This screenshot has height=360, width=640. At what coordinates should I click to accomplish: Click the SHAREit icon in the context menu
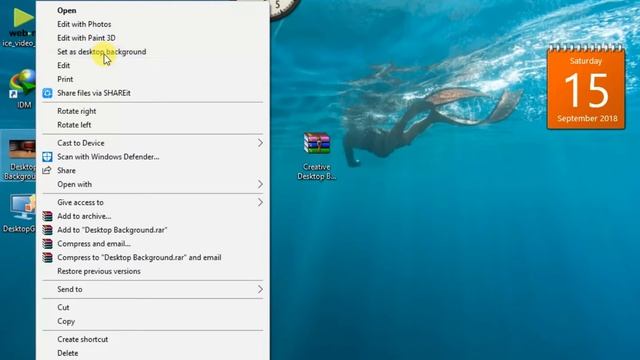click(47, 93)
